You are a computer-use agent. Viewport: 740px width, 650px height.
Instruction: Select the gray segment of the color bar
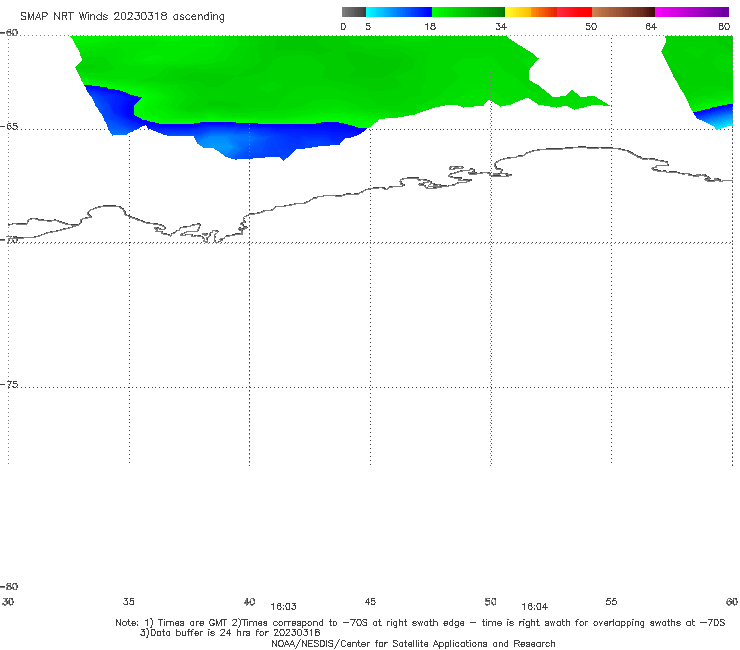[353, 12]
